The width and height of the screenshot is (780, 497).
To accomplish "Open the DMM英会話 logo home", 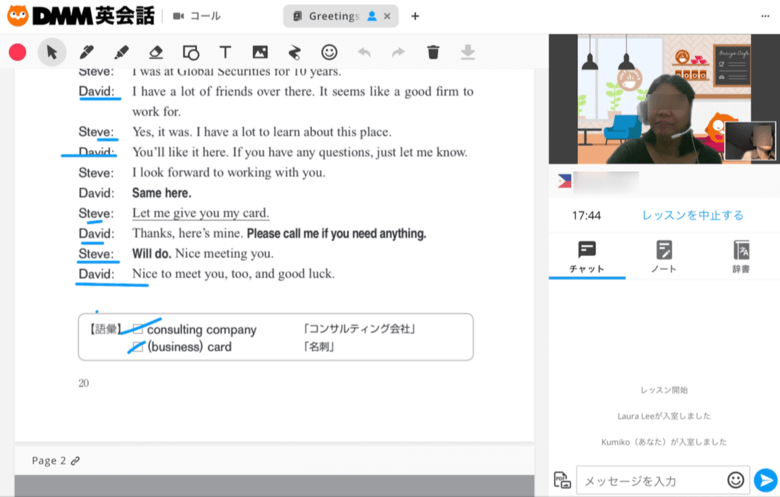I will 81,16.
